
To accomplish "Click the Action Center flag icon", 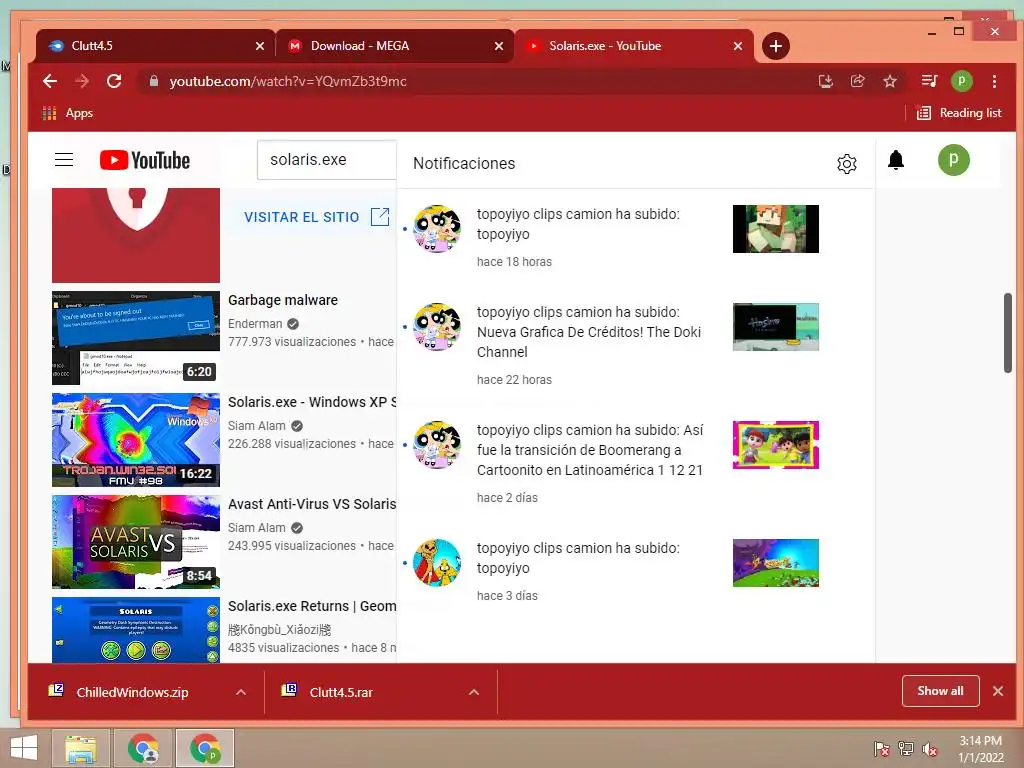I will point(882,749).
